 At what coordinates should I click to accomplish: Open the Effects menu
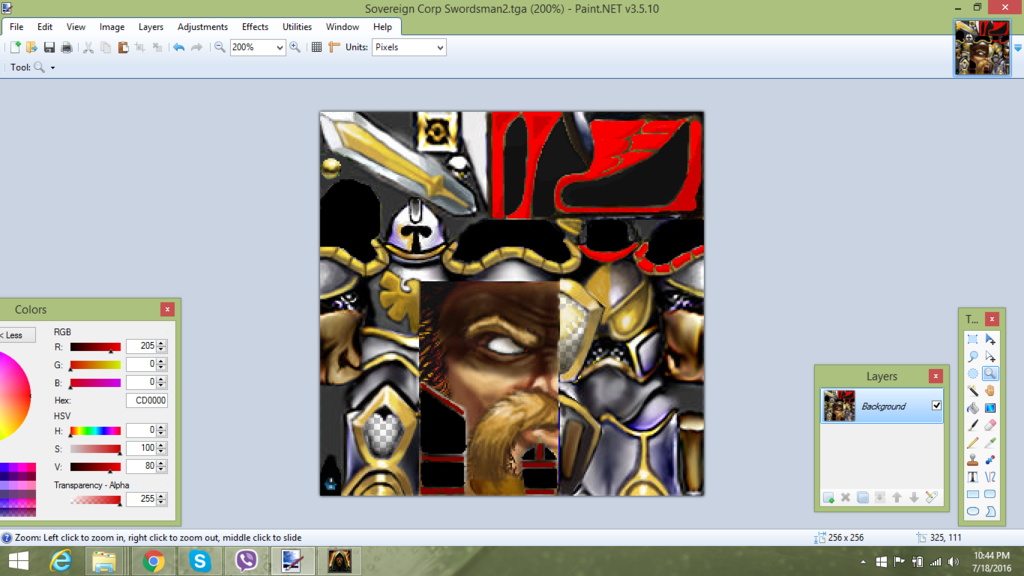(255, 27)
